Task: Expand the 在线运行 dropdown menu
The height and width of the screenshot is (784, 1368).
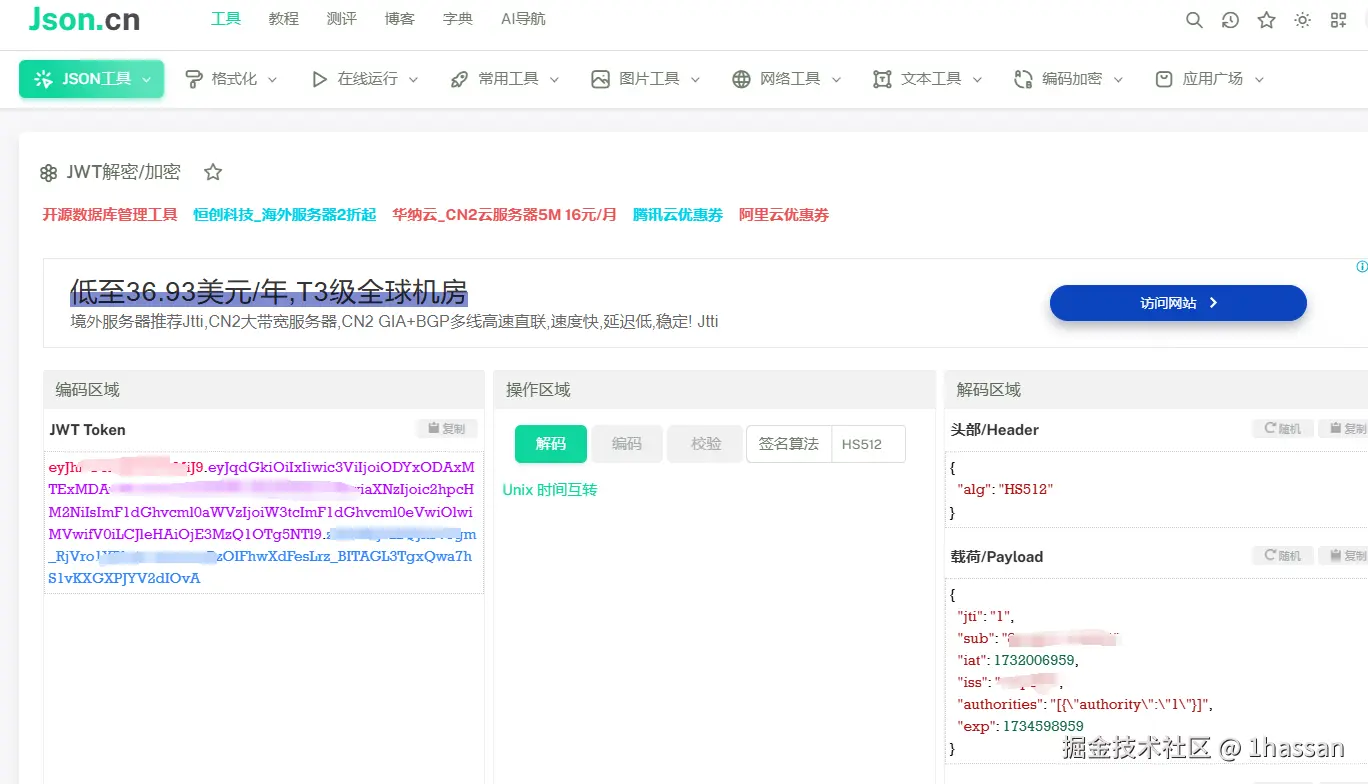Action: point(365,79)
